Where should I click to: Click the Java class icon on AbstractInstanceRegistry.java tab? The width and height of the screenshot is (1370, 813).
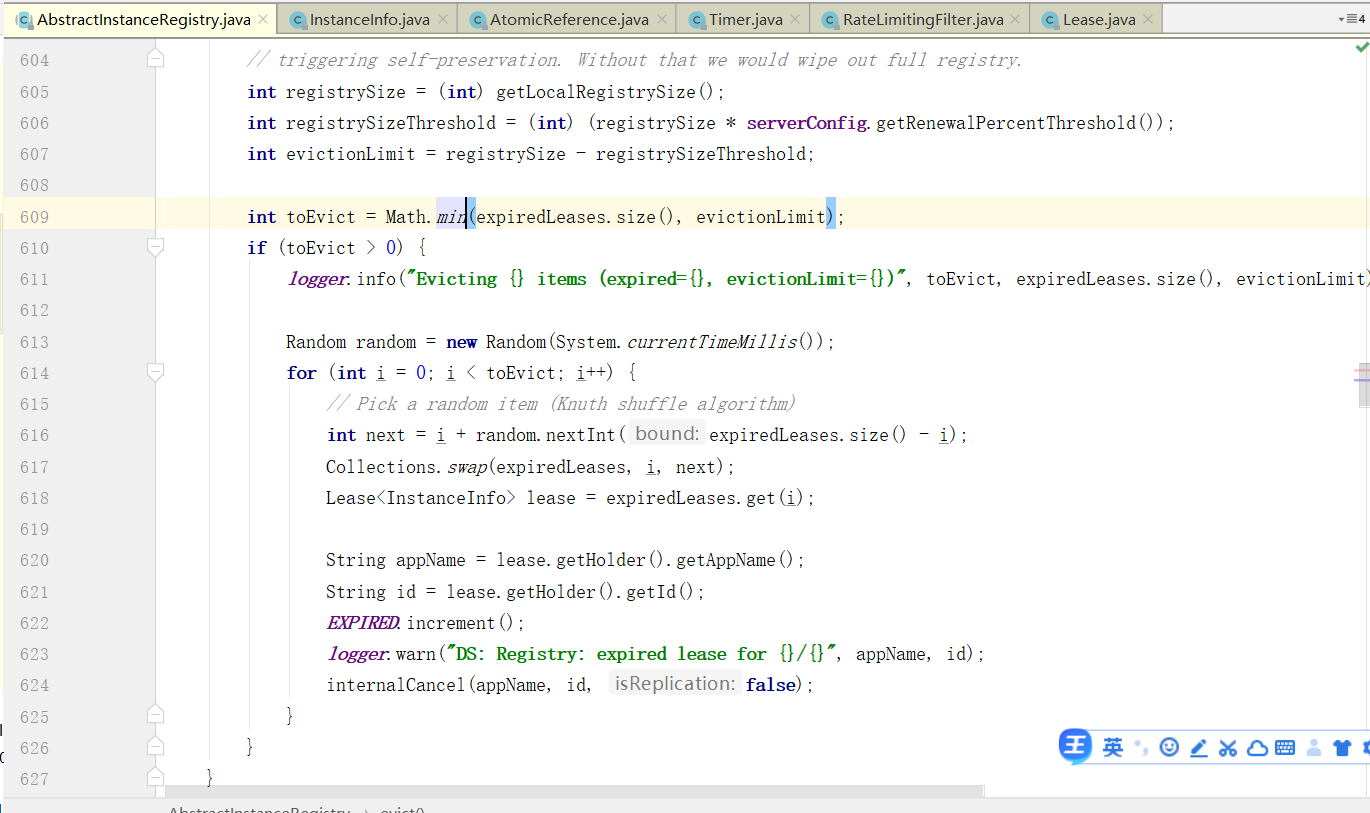(x=25, y=20)
